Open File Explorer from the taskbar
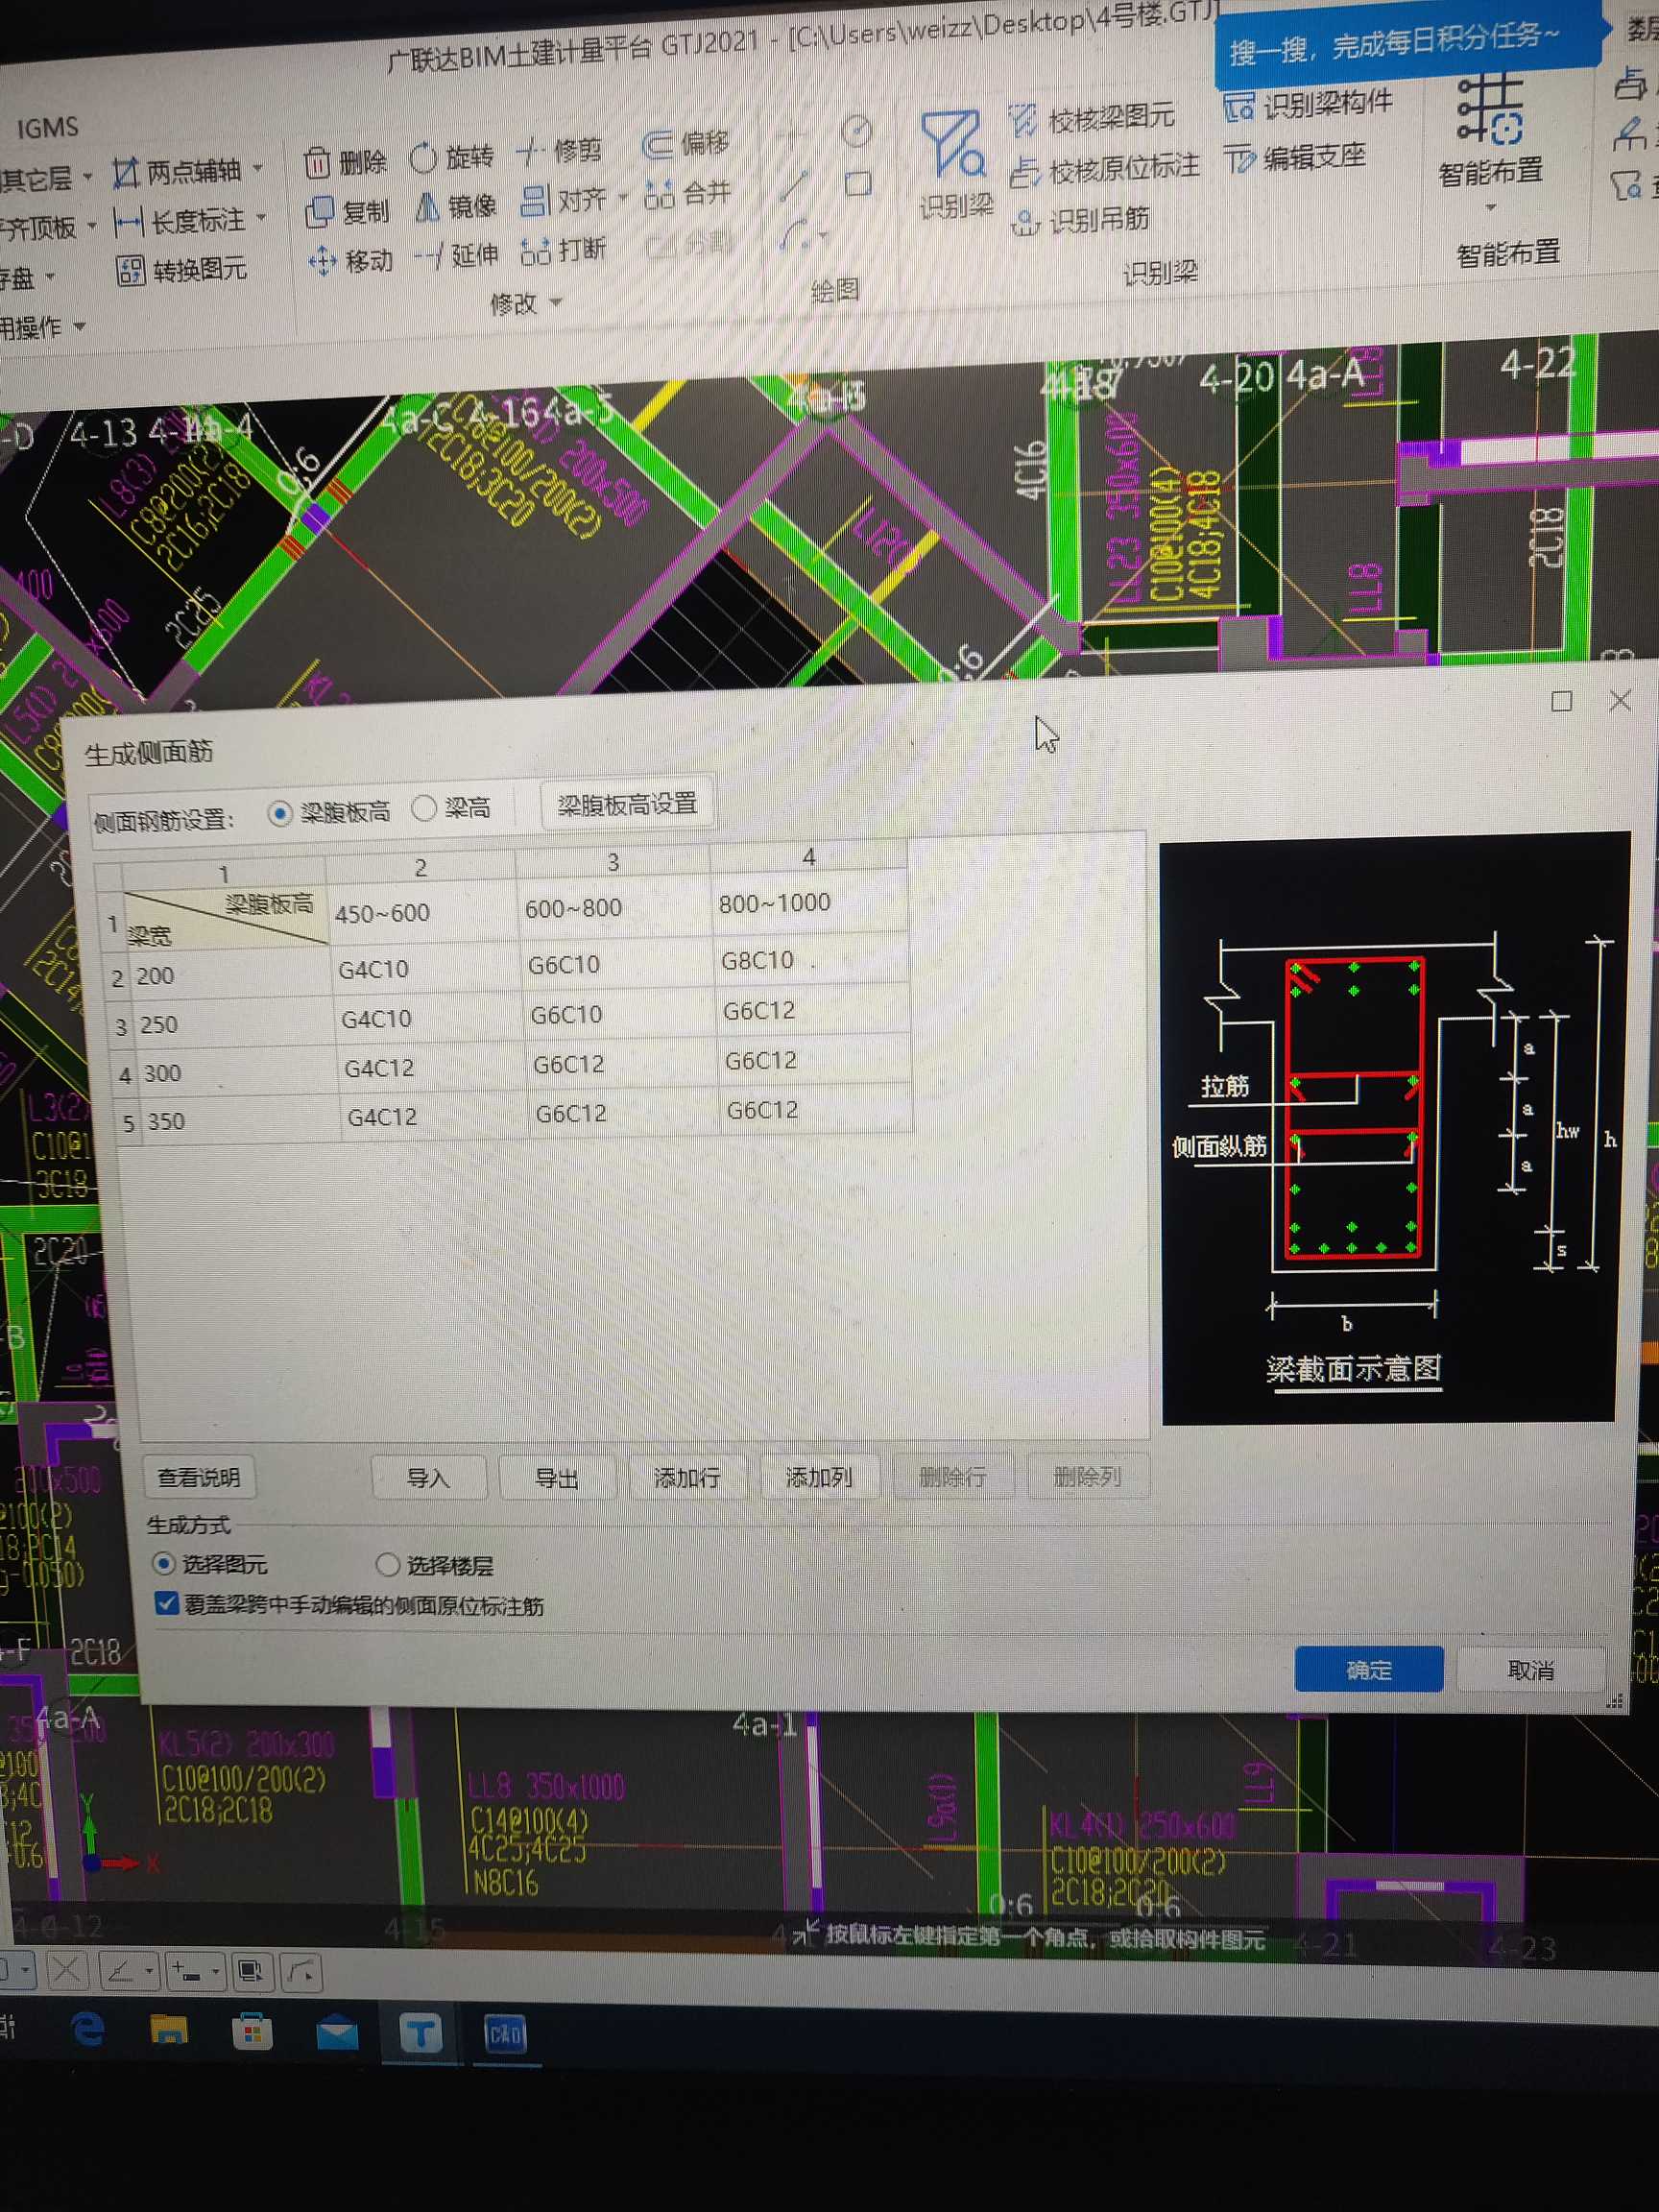 coord(169,2030)
